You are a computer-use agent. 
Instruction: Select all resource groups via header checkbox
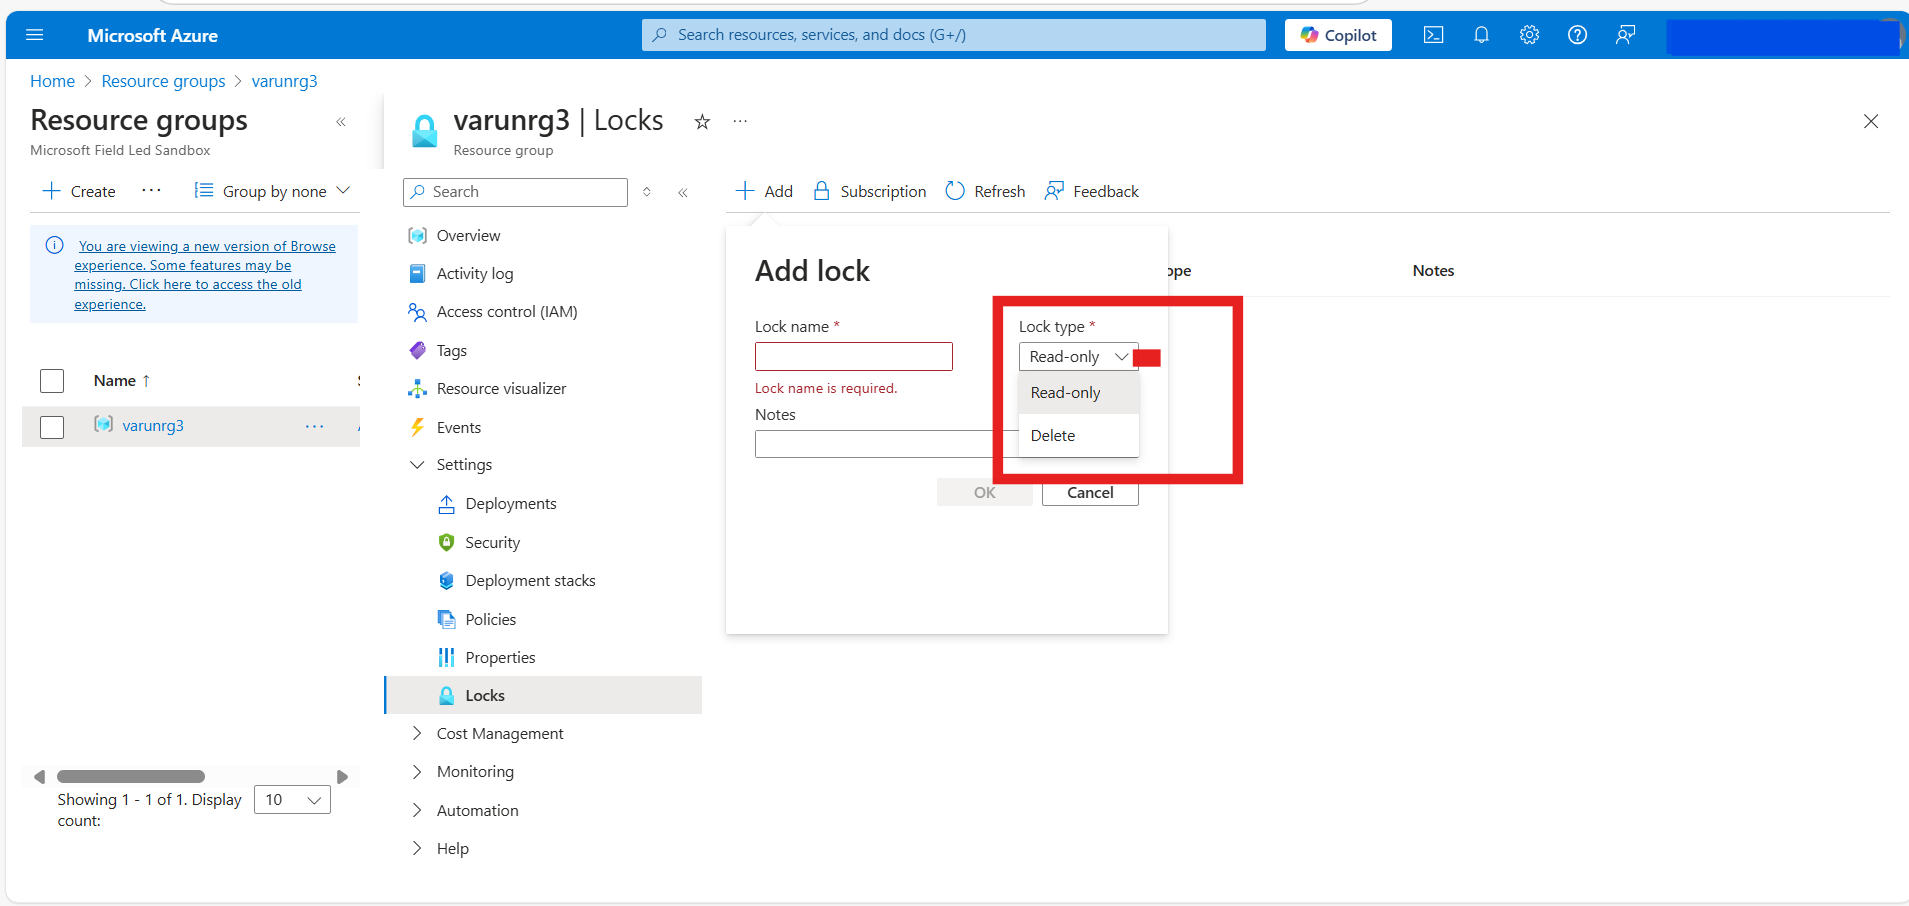pos(51,380)
